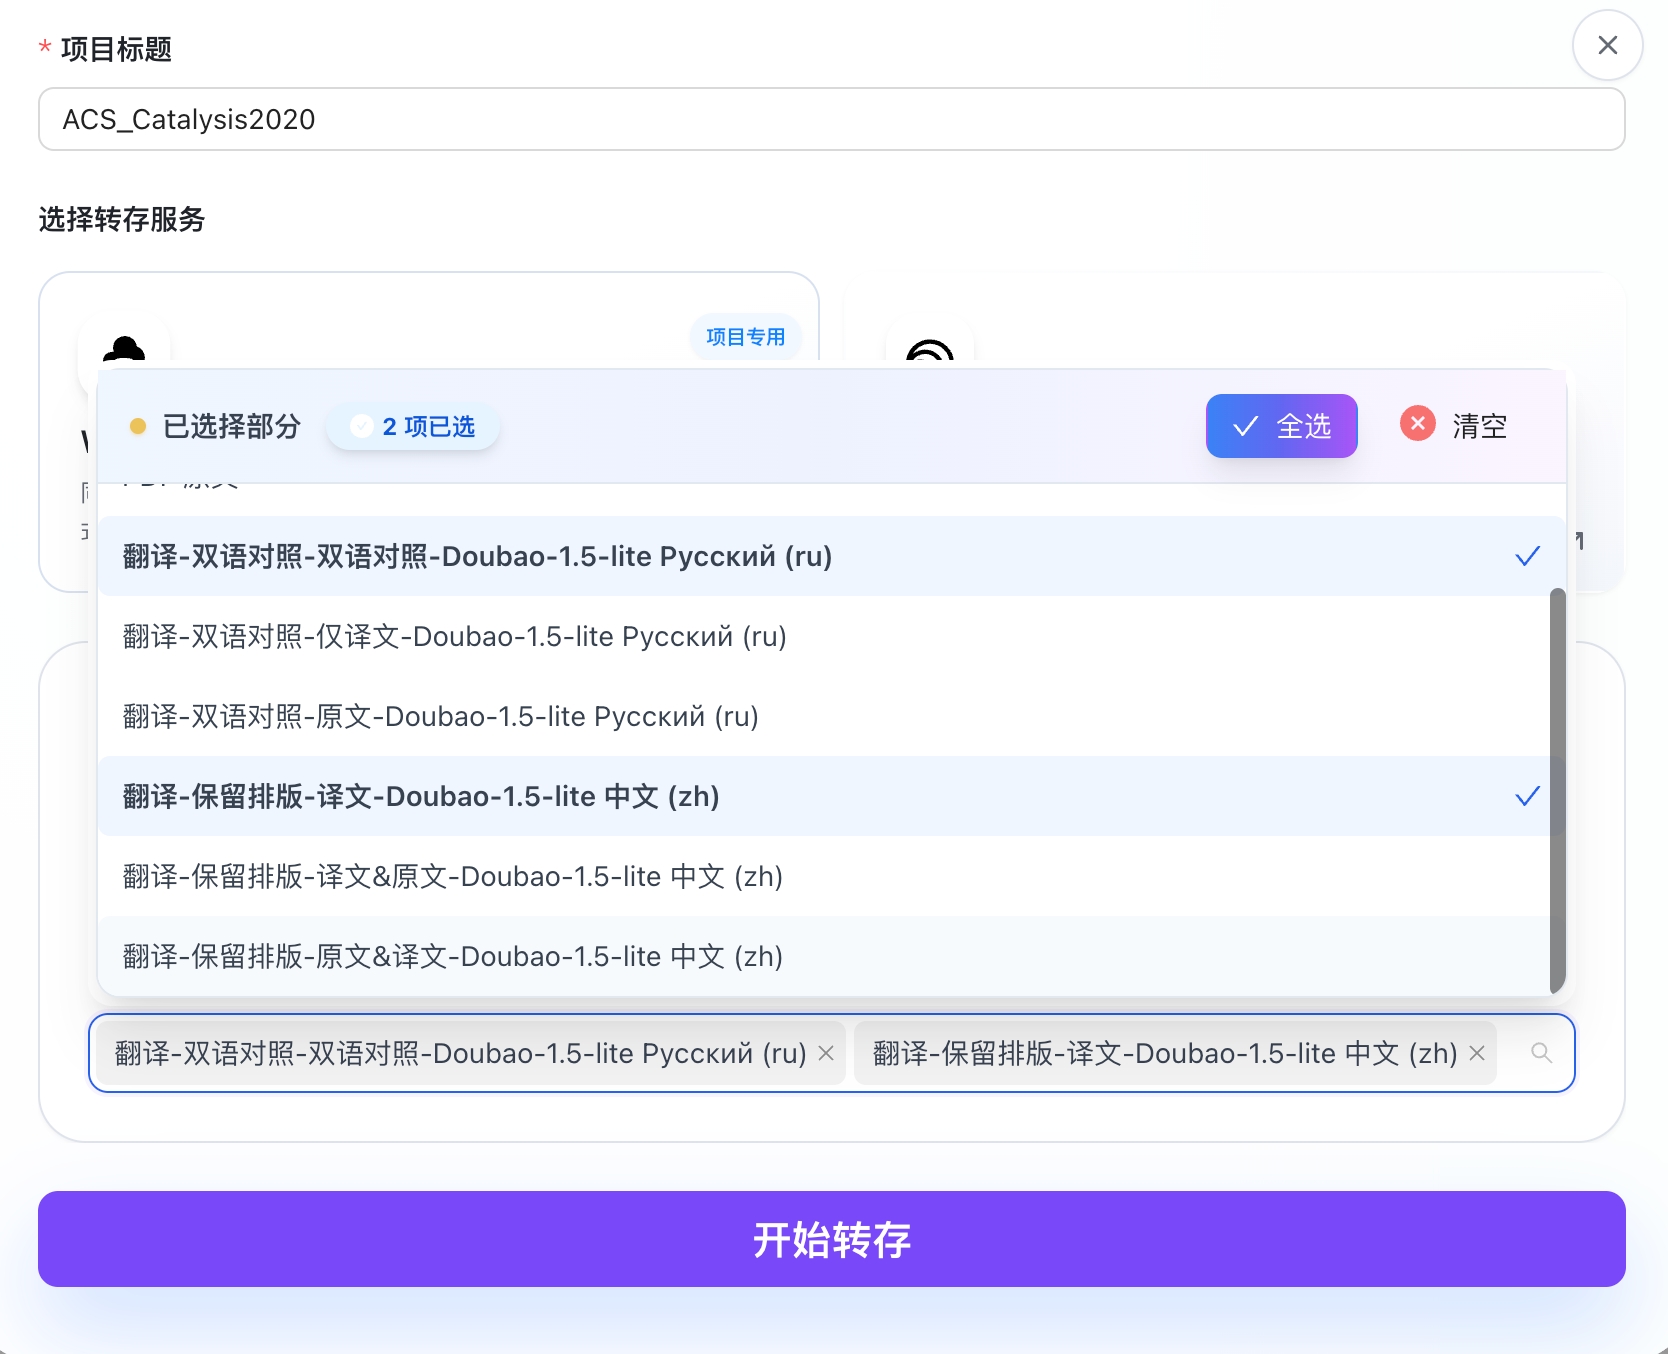This screenshot has height=1354, width=1668.
Task: Click the search magnifier icon in selector
Action: pos(1541,1053)
